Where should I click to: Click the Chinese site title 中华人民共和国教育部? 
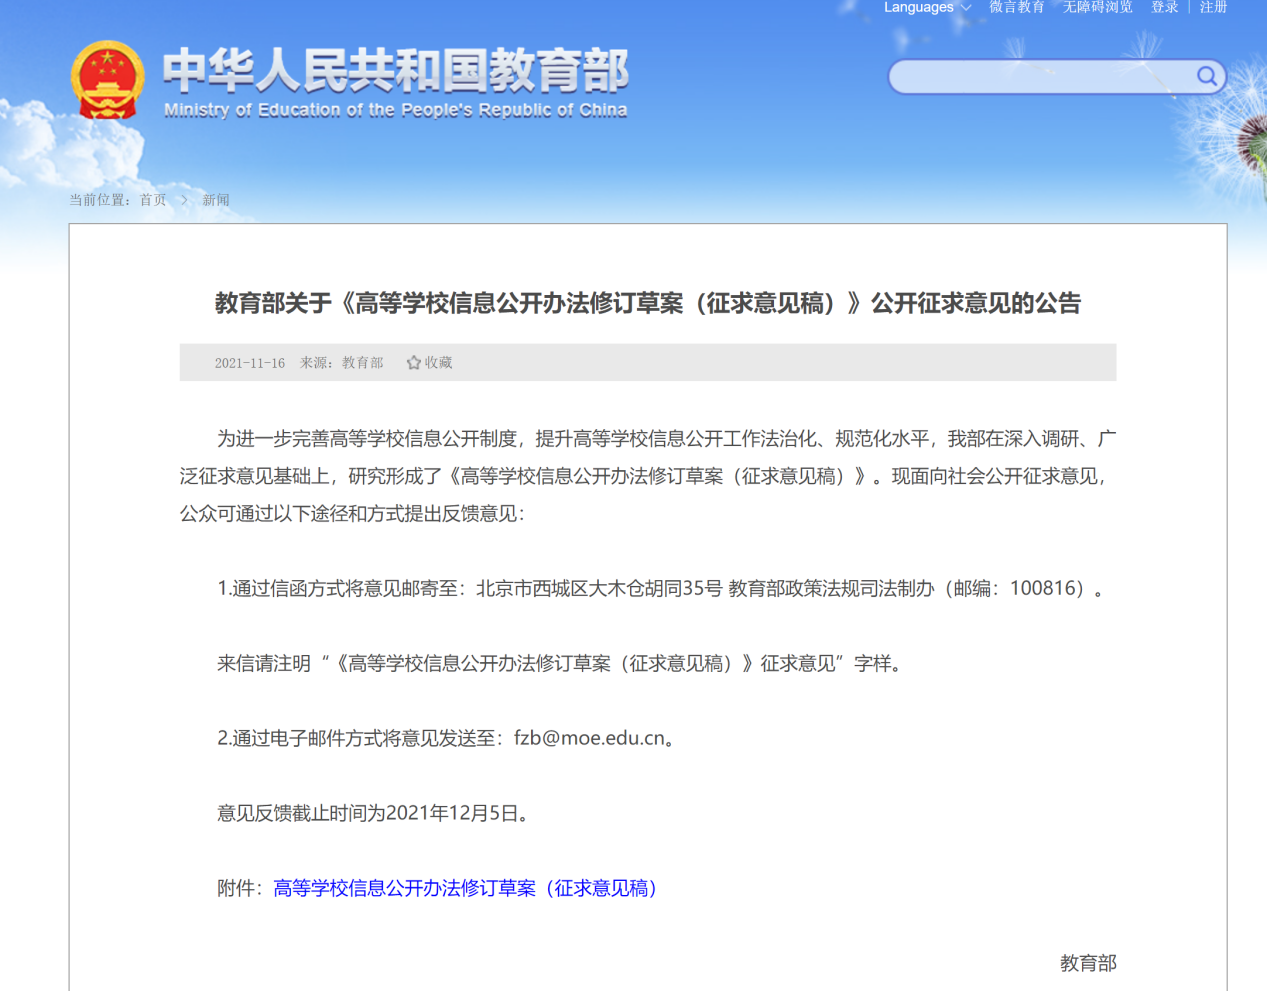point(395,70)
